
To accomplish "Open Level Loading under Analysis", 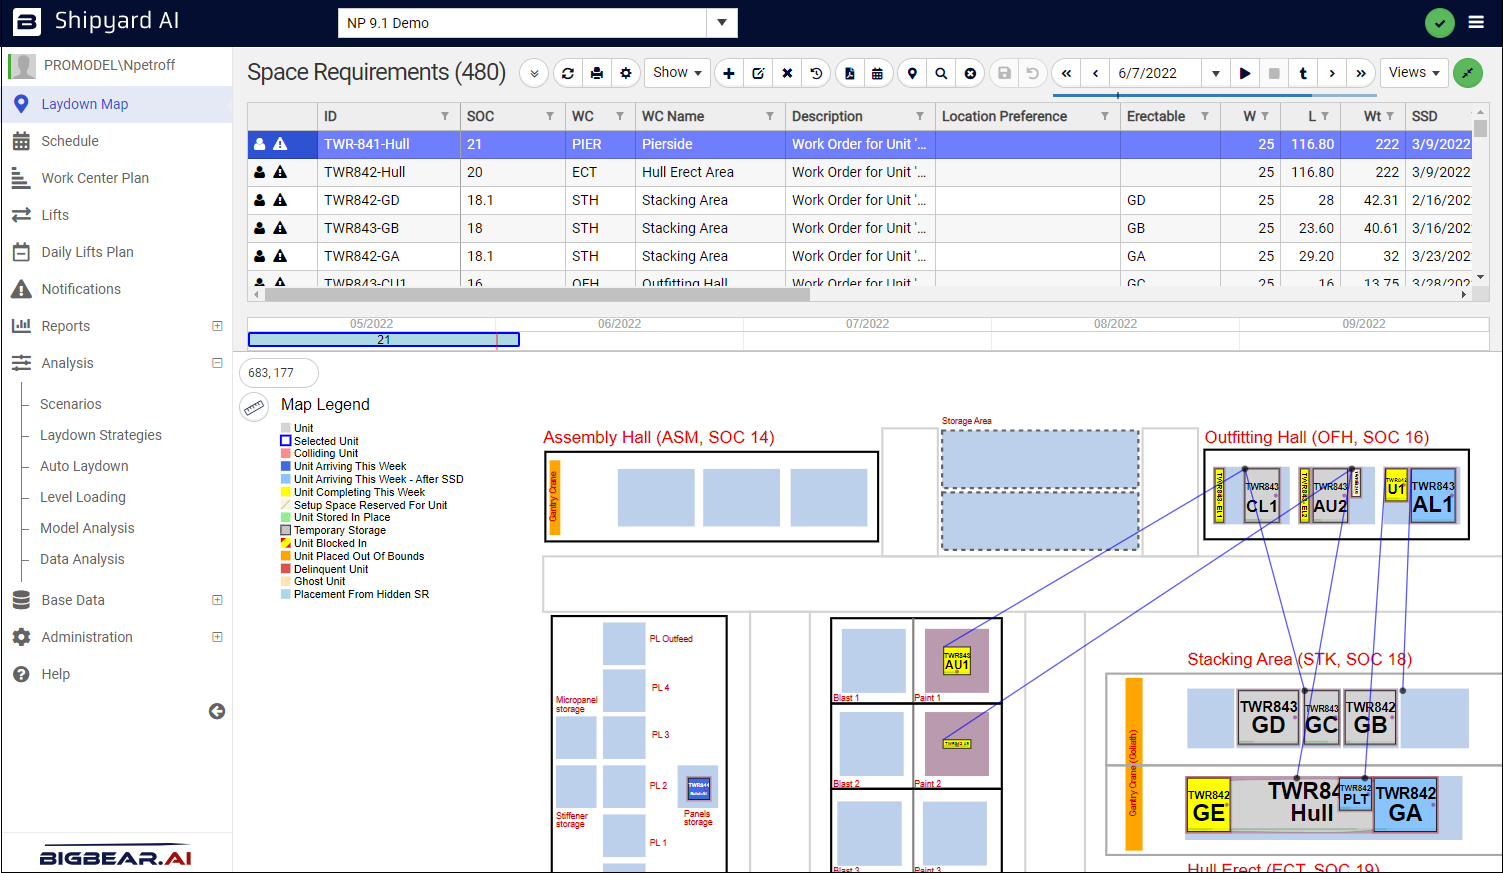I will pyautogui.click(x=83, y=497).
